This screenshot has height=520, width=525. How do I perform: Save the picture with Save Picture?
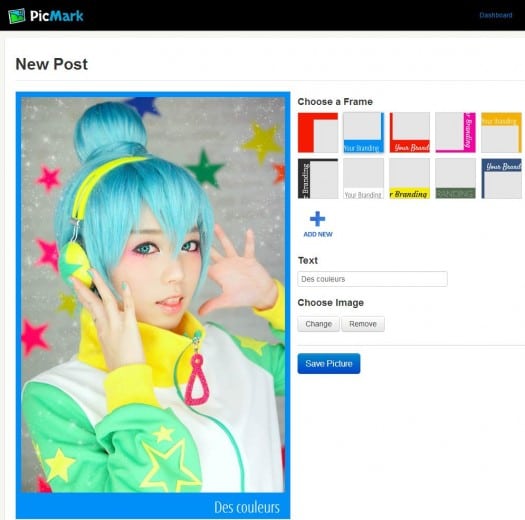point(329,364)
